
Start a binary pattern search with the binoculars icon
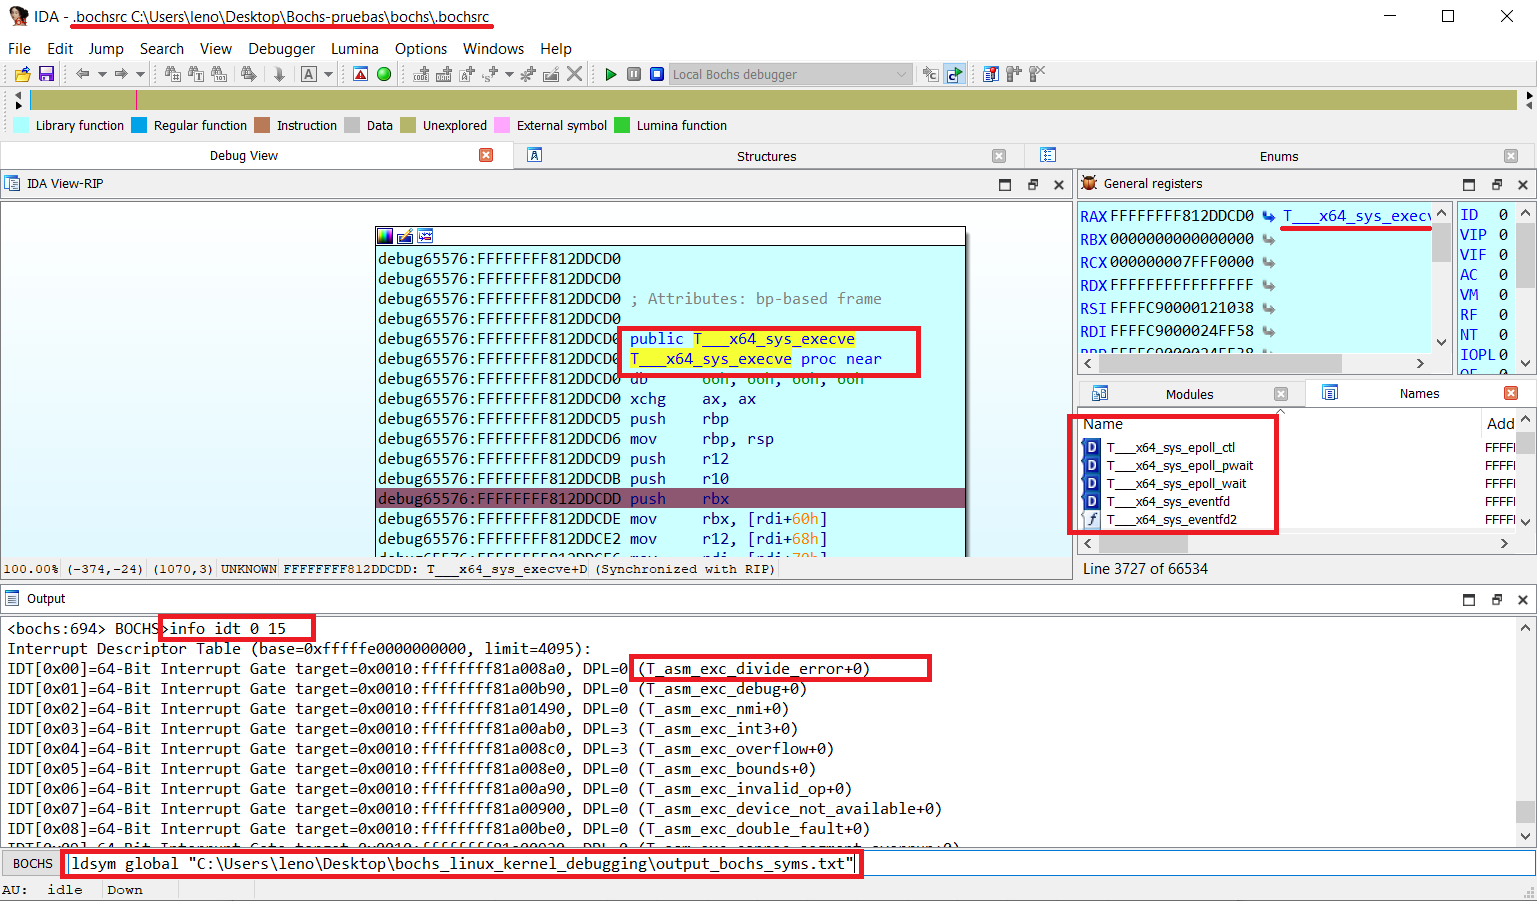(x=221, y=74)
